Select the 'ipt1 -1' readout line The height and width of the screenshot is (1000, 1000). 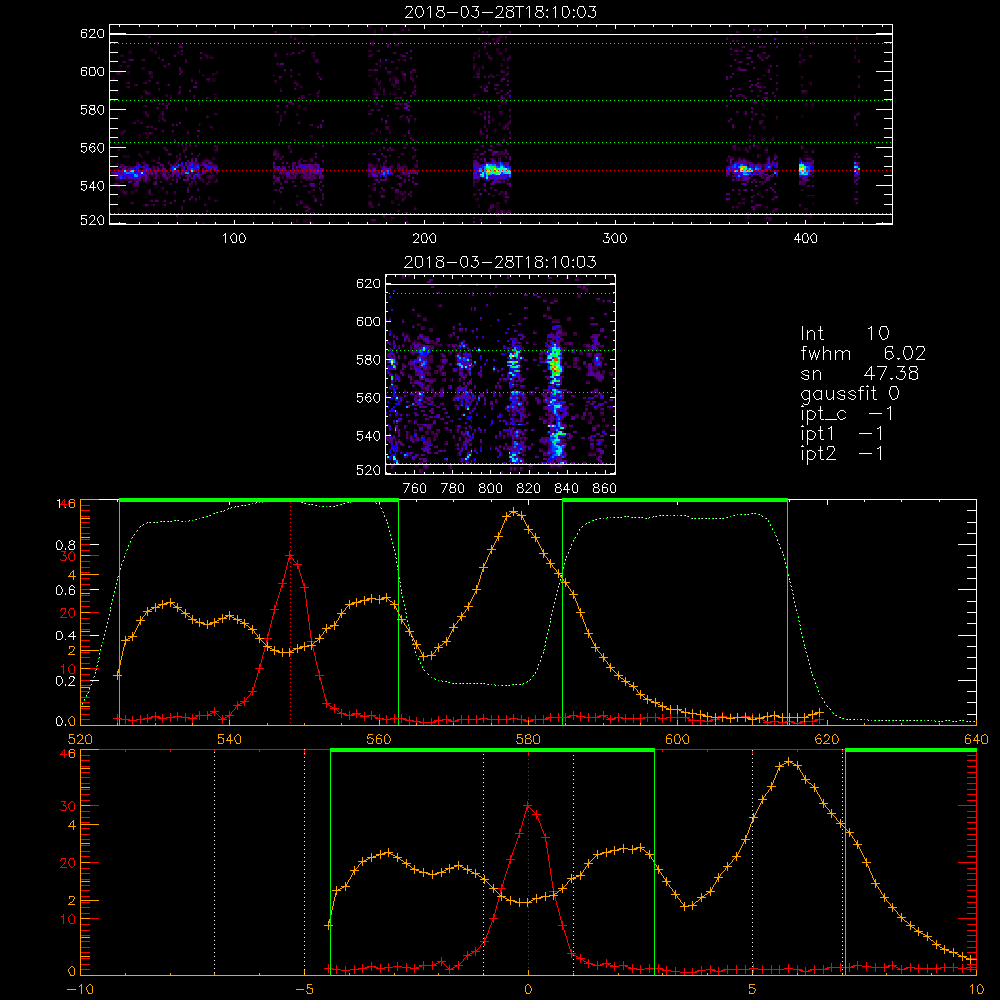tap(842, 434)
